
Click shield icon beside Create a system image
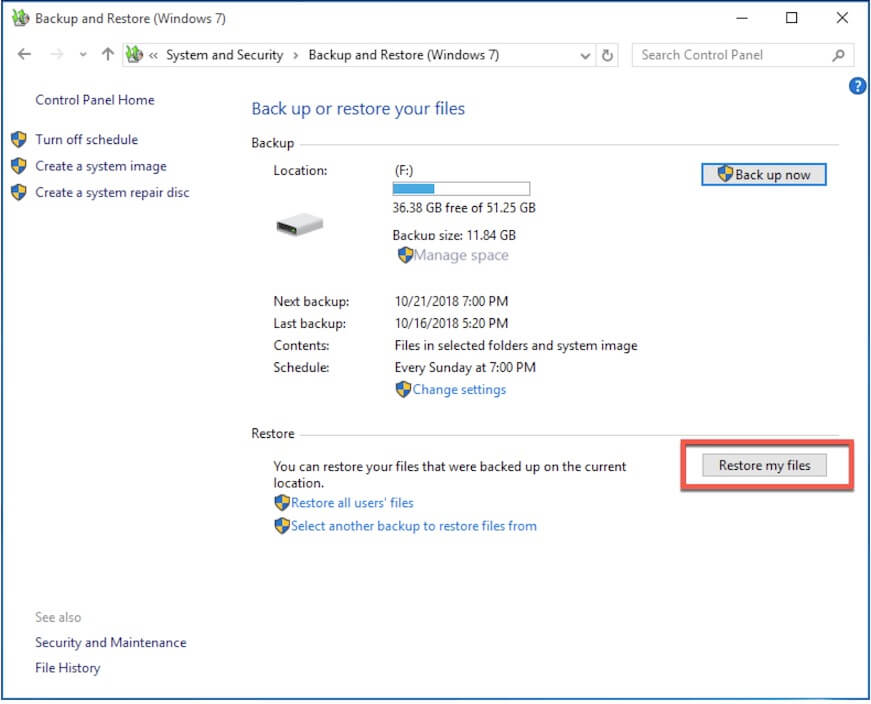pyautogui.click(x=19, y=166)
